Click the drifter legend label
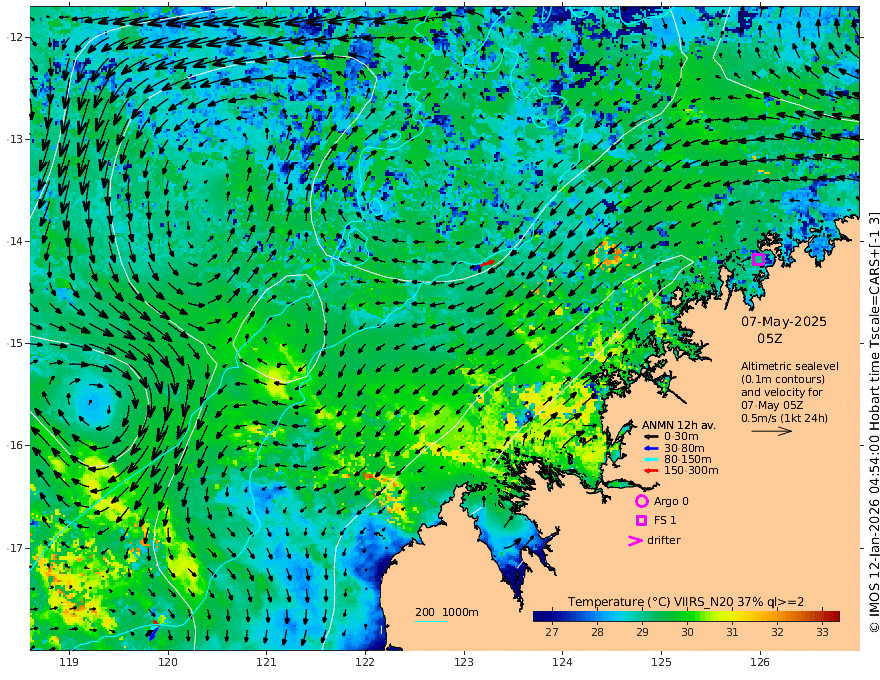The width and height of the screenshot is (880, 680). click(x=664, y=540)
